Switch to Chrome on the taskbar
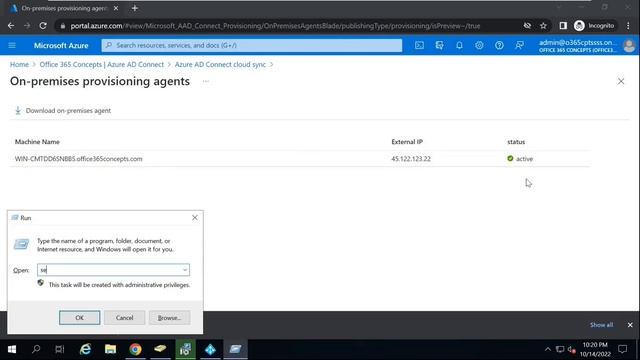 click(x=136, y=349)
